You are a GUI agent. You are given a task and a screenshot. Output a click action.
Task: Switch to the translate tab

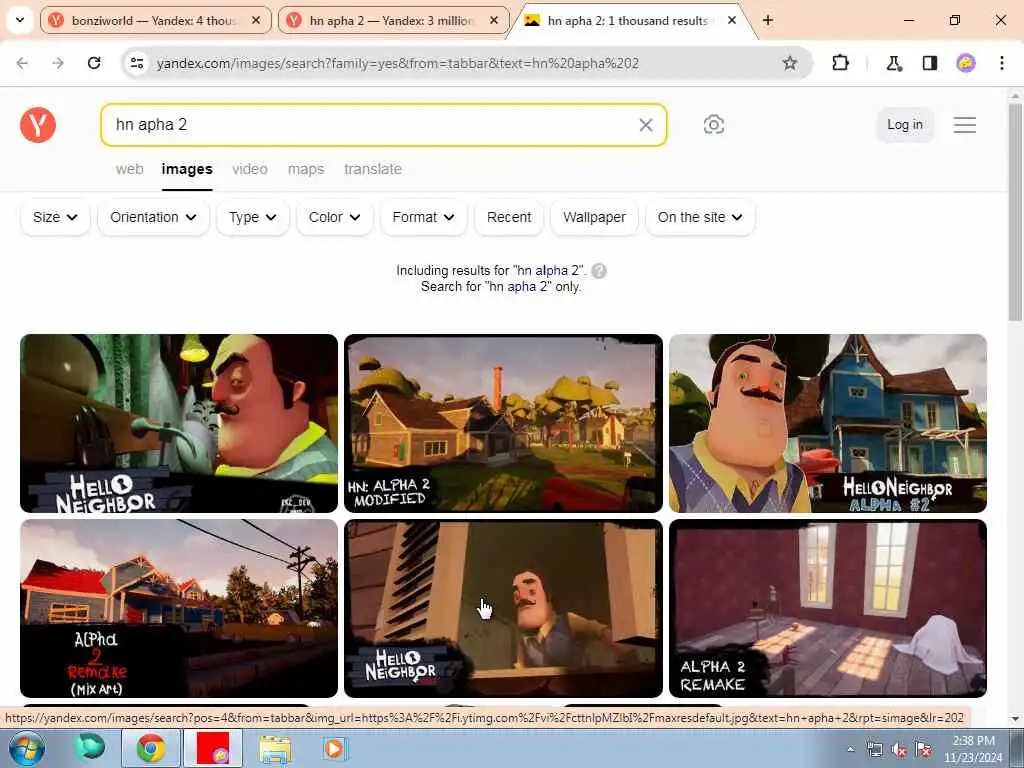[x=373, y=169]
